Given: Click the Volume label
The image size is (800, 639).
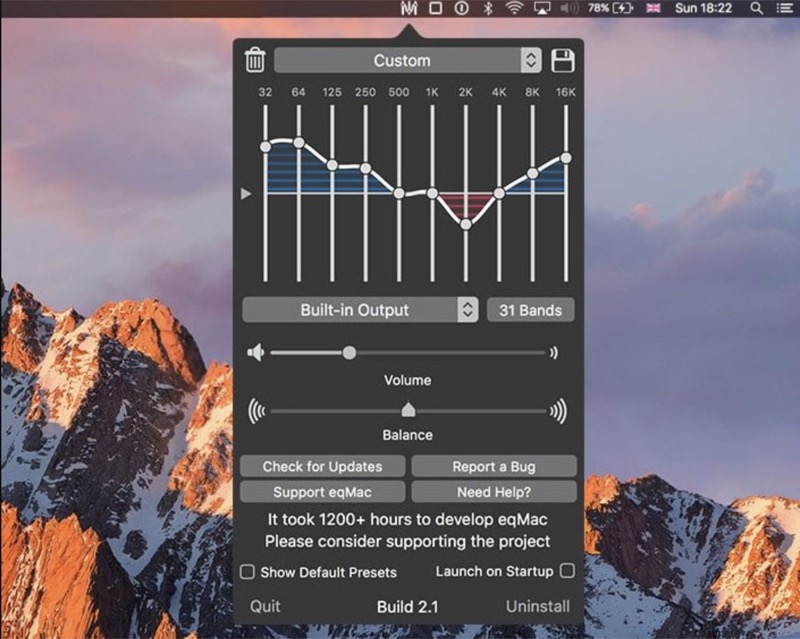Looking at the screenshot, I should pyautogui.click(x=408, y=380).
